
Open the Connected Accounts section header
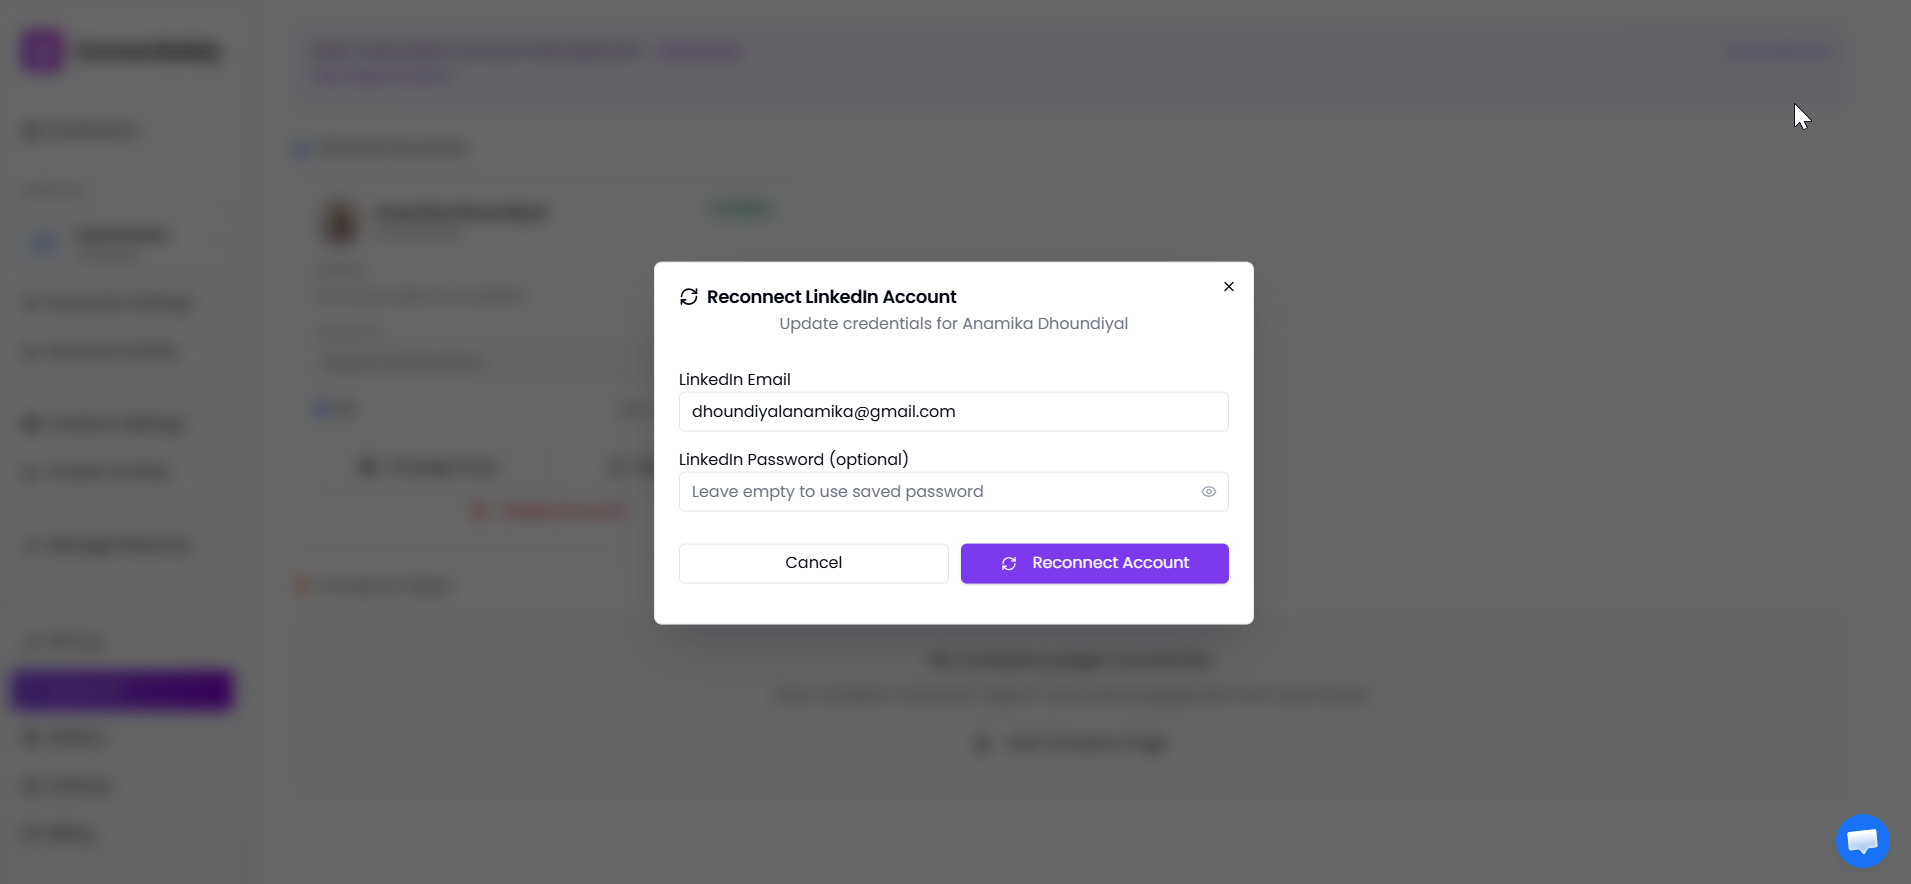click(390, 147)
